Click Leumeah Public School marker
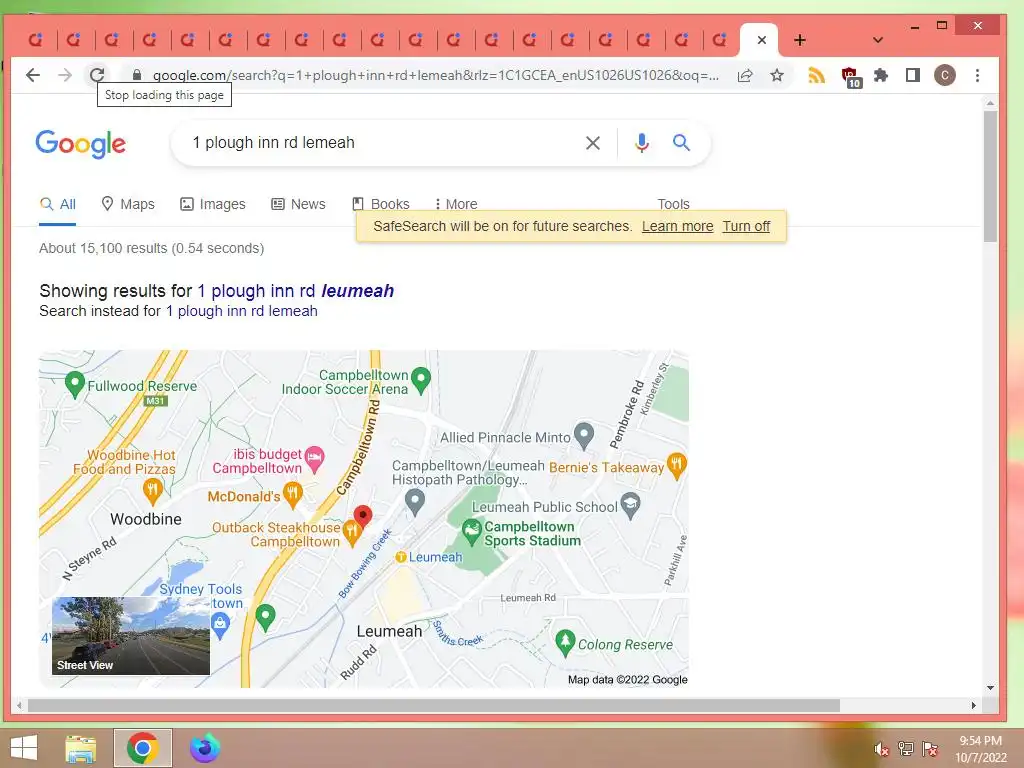This screenshot has height=768, width=1024. tap(630, 505)
